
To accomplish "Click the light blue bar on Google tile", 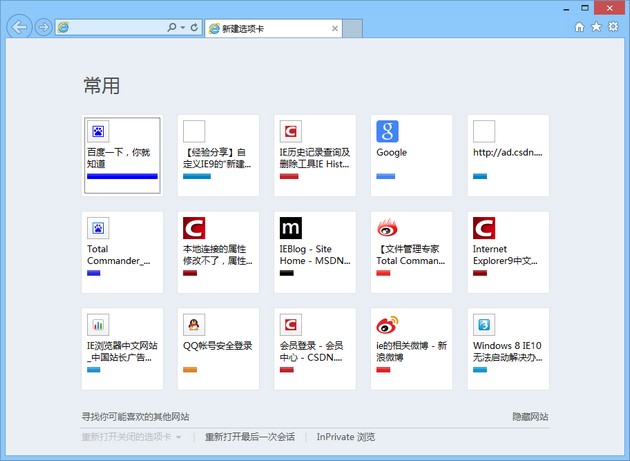I will point(386,176).
